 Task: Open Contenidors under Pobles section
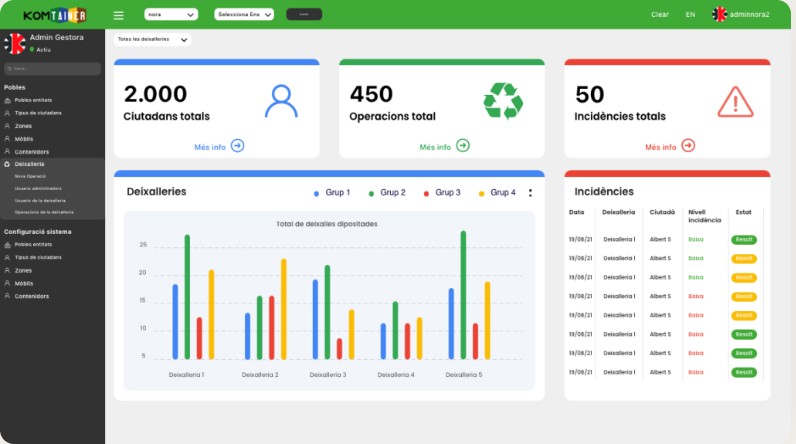click(32, 151)
